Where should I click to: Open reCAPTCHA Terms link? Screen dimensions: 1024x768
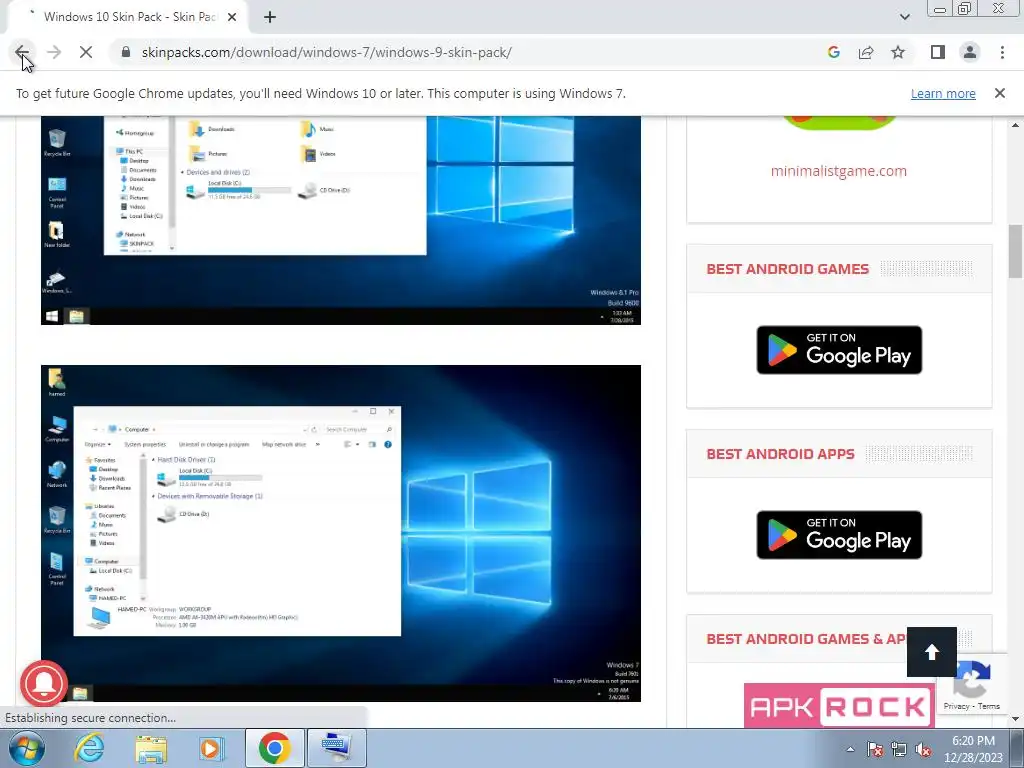pos(989,706)
